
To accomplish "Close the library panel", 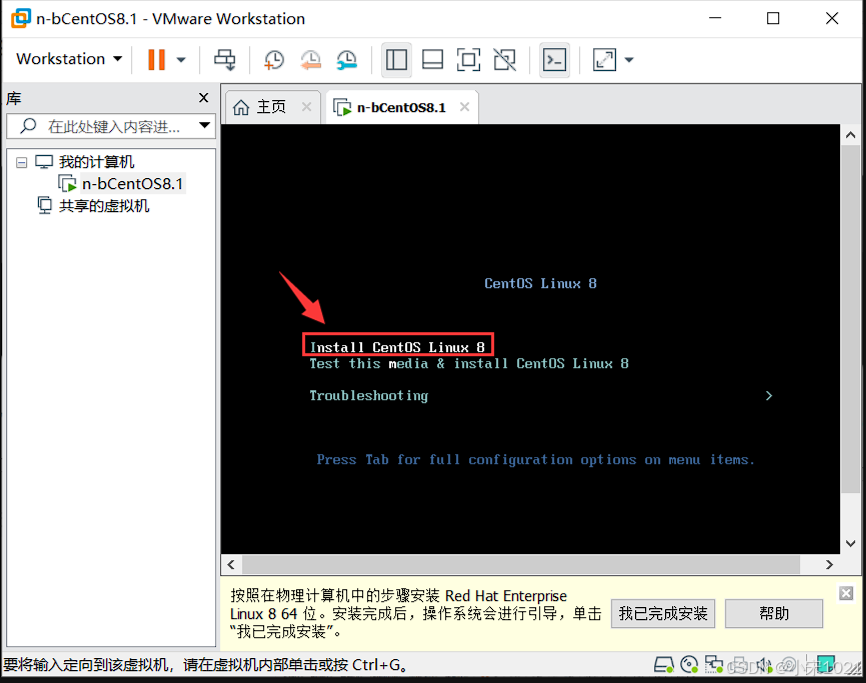I will [x=203, y=98].
